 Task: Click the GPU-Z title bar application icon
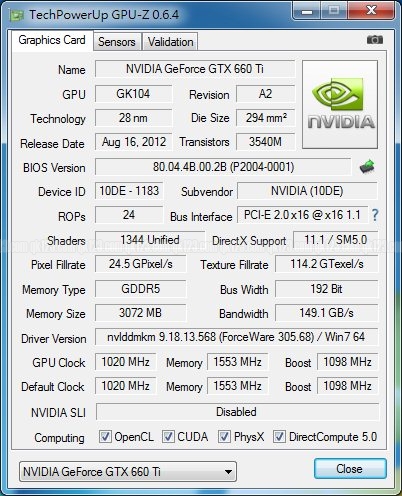coord(17,15)
